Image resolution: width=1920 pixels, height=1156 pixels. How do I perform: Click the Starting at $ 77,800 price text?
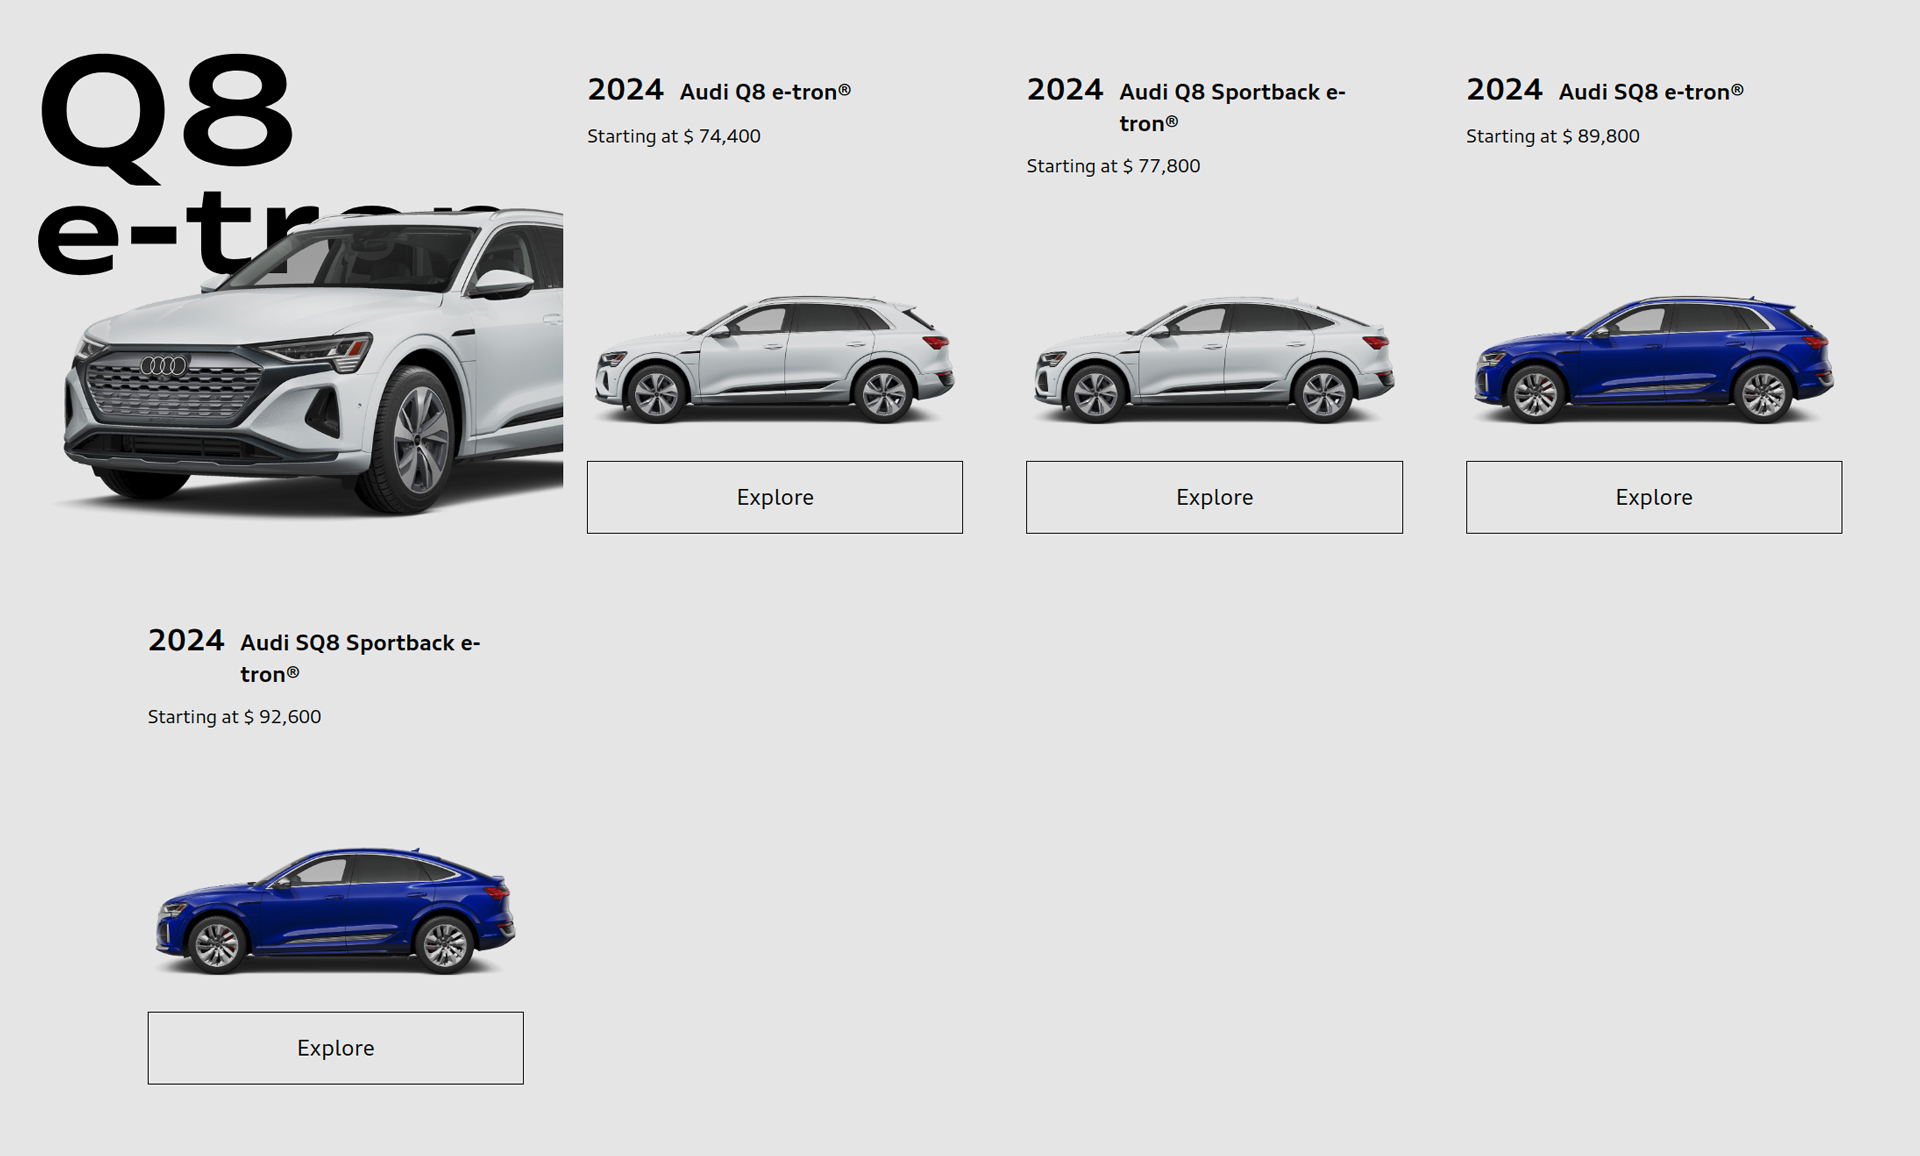coord(1113,166)
